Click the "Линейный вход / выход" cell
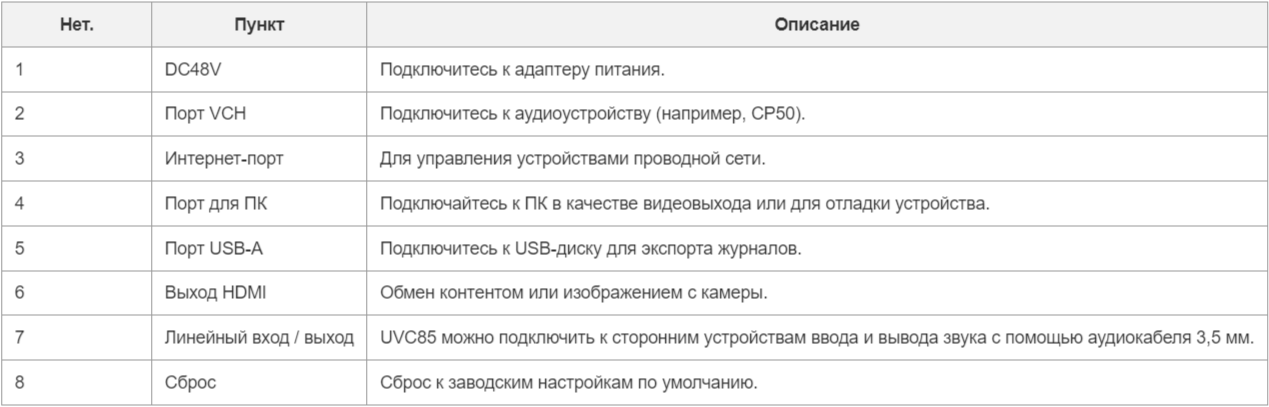Image resolution: width=1269 pixels, height=407 pixels. pyautogui.click(x=258, y=337)
